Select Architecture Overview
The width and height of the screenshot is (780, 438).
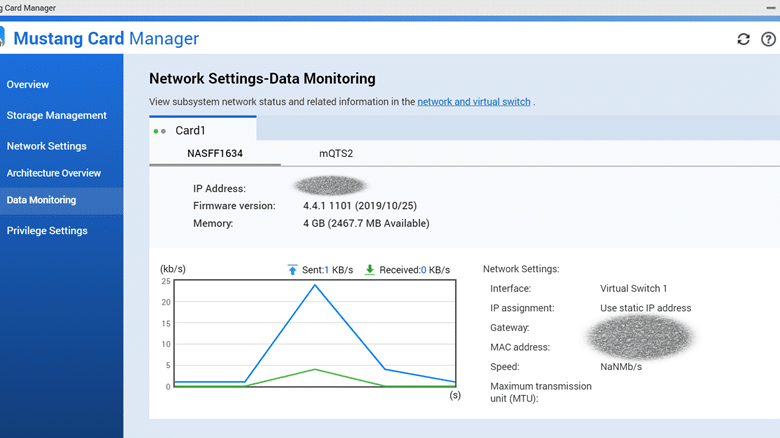[54, 173]
